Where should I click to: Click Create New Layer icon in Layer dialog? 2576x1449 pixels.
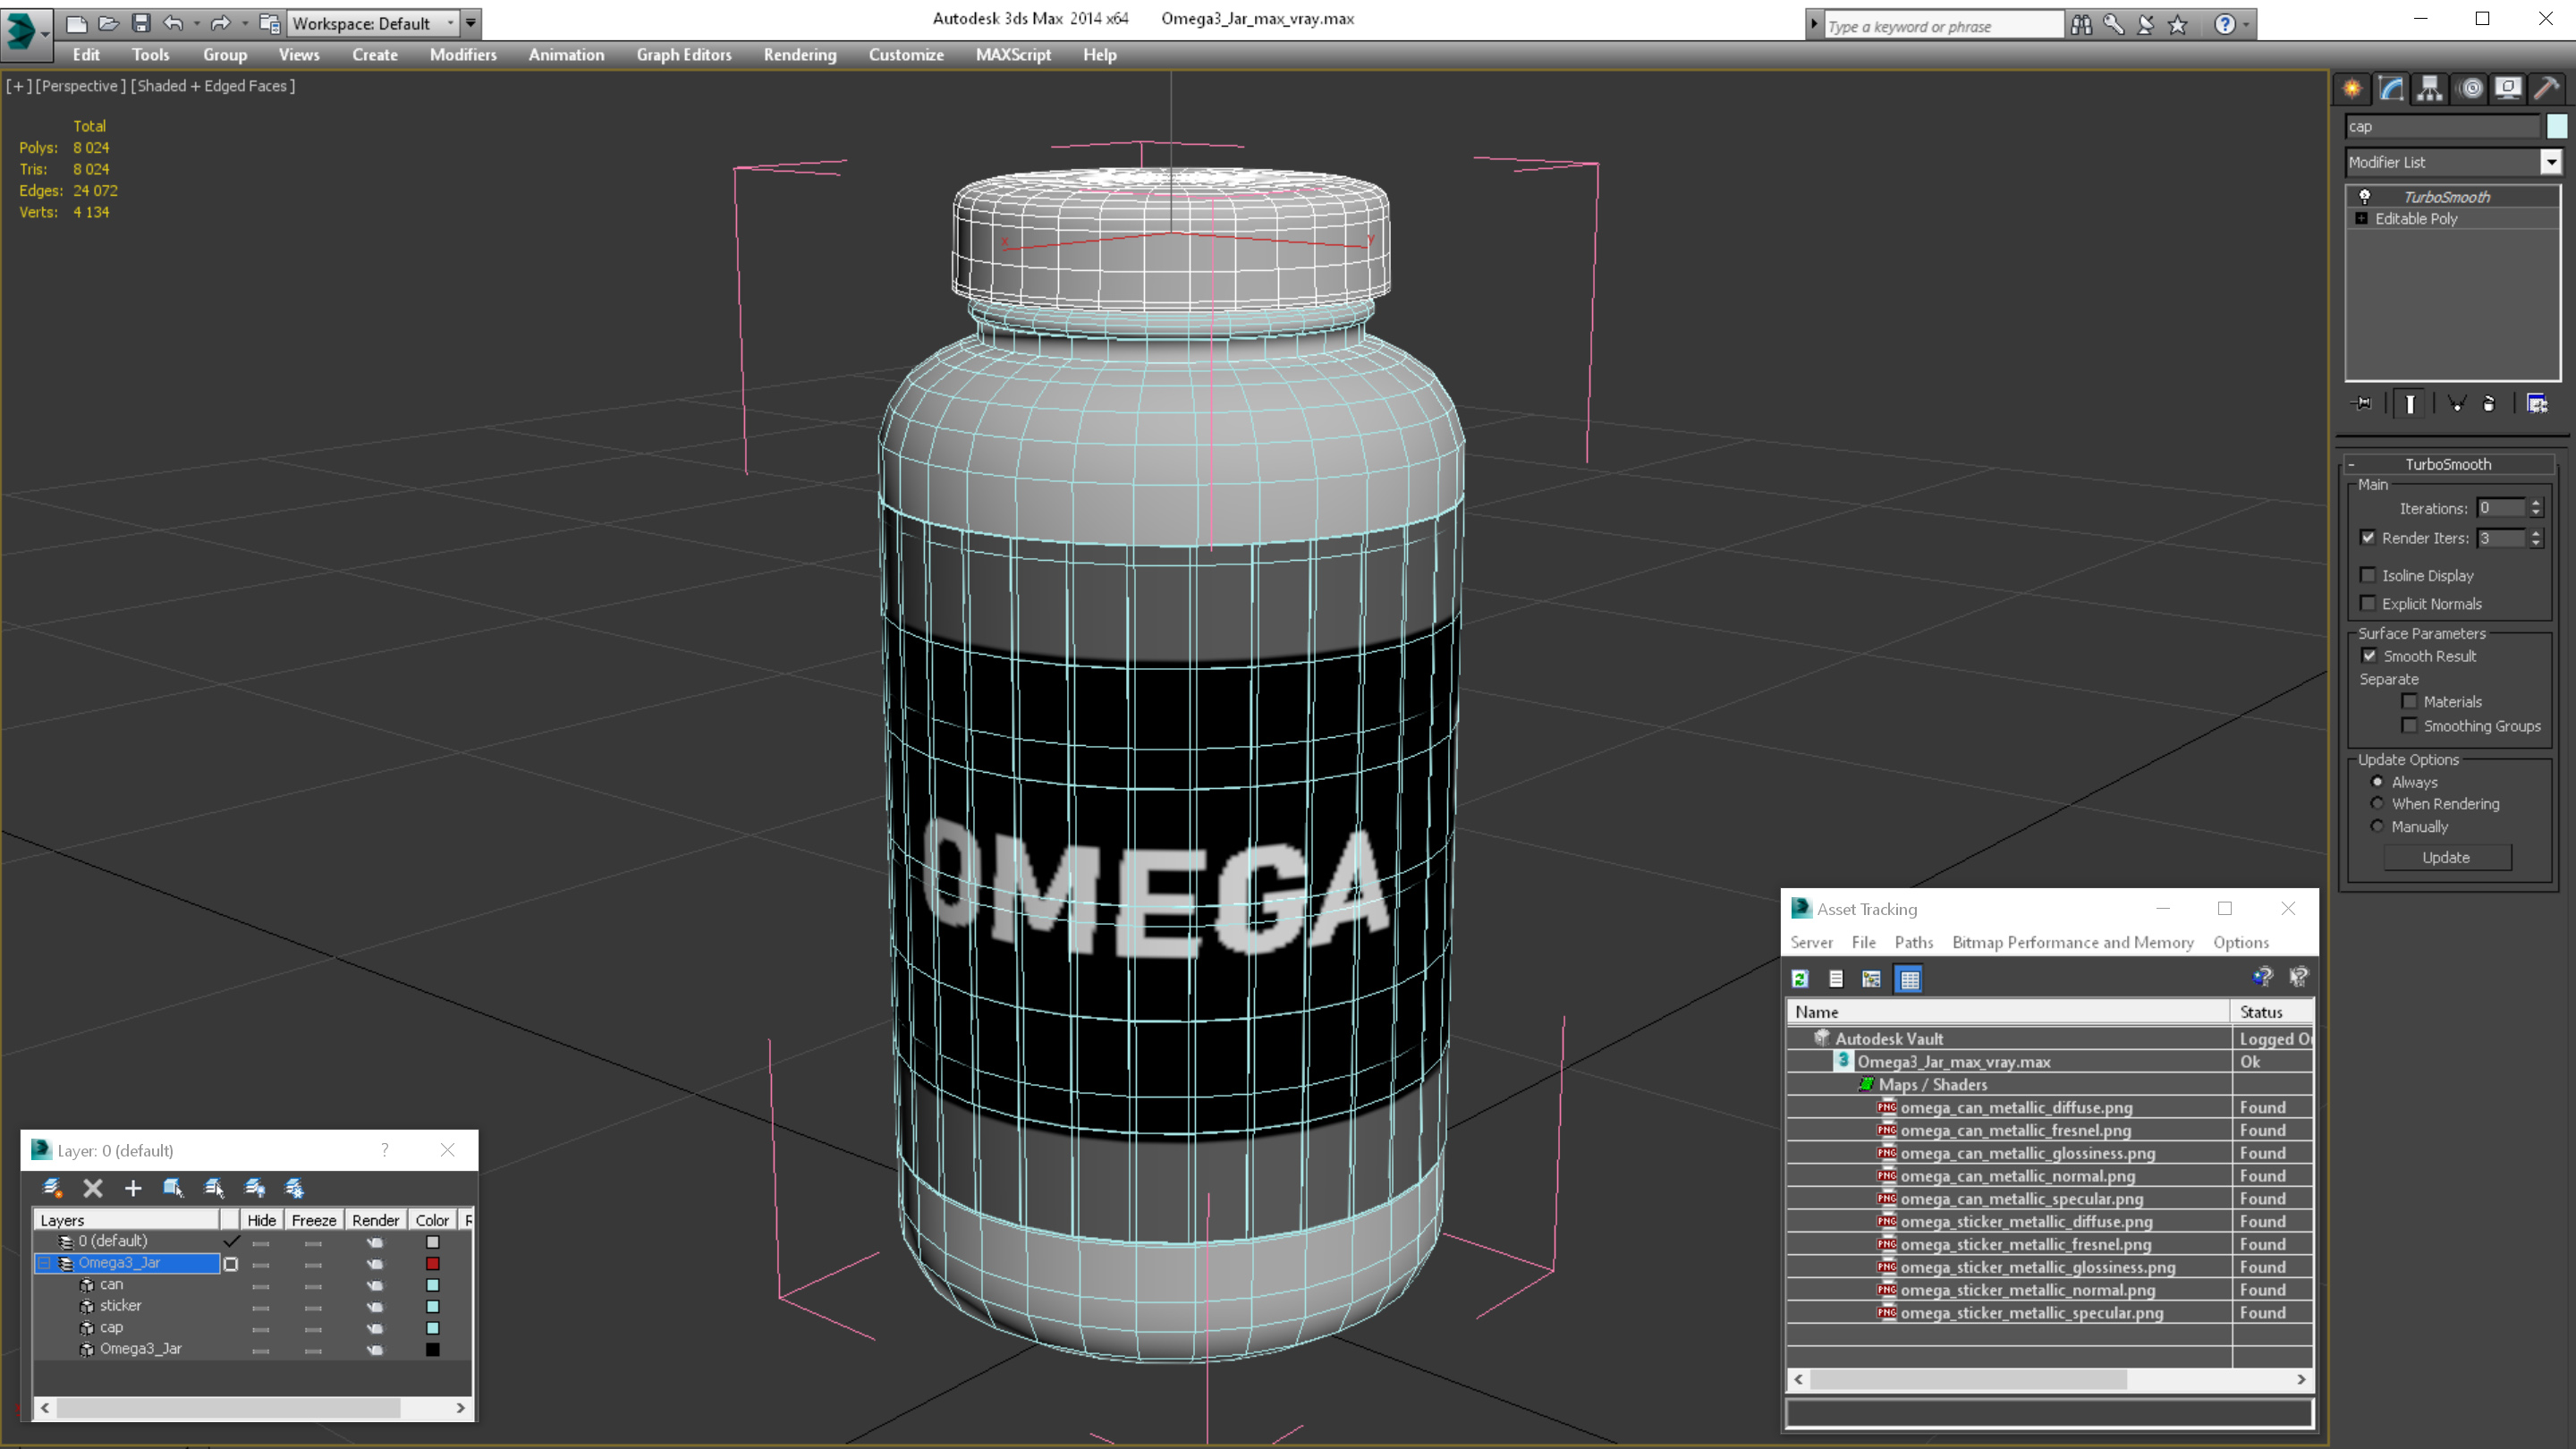point(52,1188)
